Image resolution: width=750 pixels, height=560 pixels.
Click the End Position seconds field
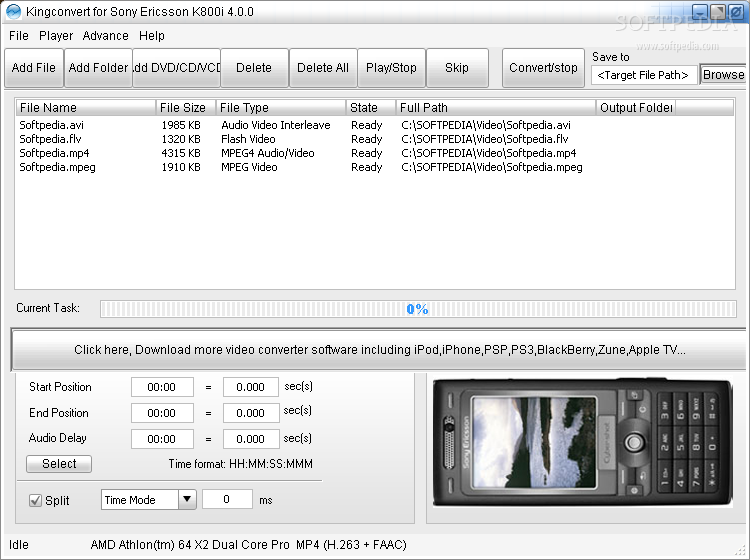pos(251,413)
